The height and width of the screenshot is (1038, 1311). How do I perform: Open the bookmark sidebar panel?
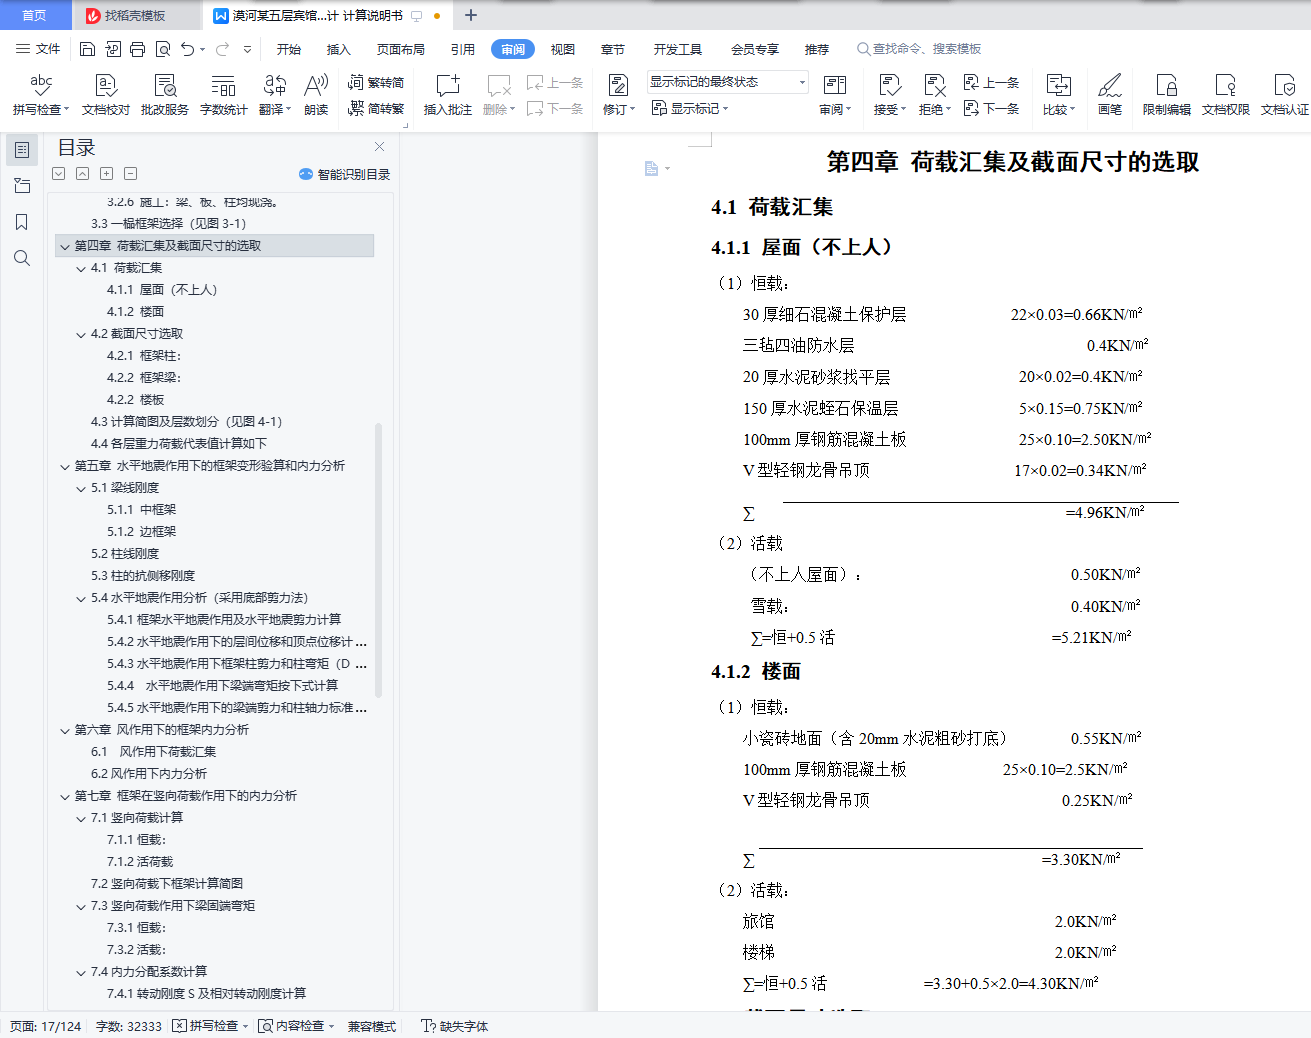22,222
